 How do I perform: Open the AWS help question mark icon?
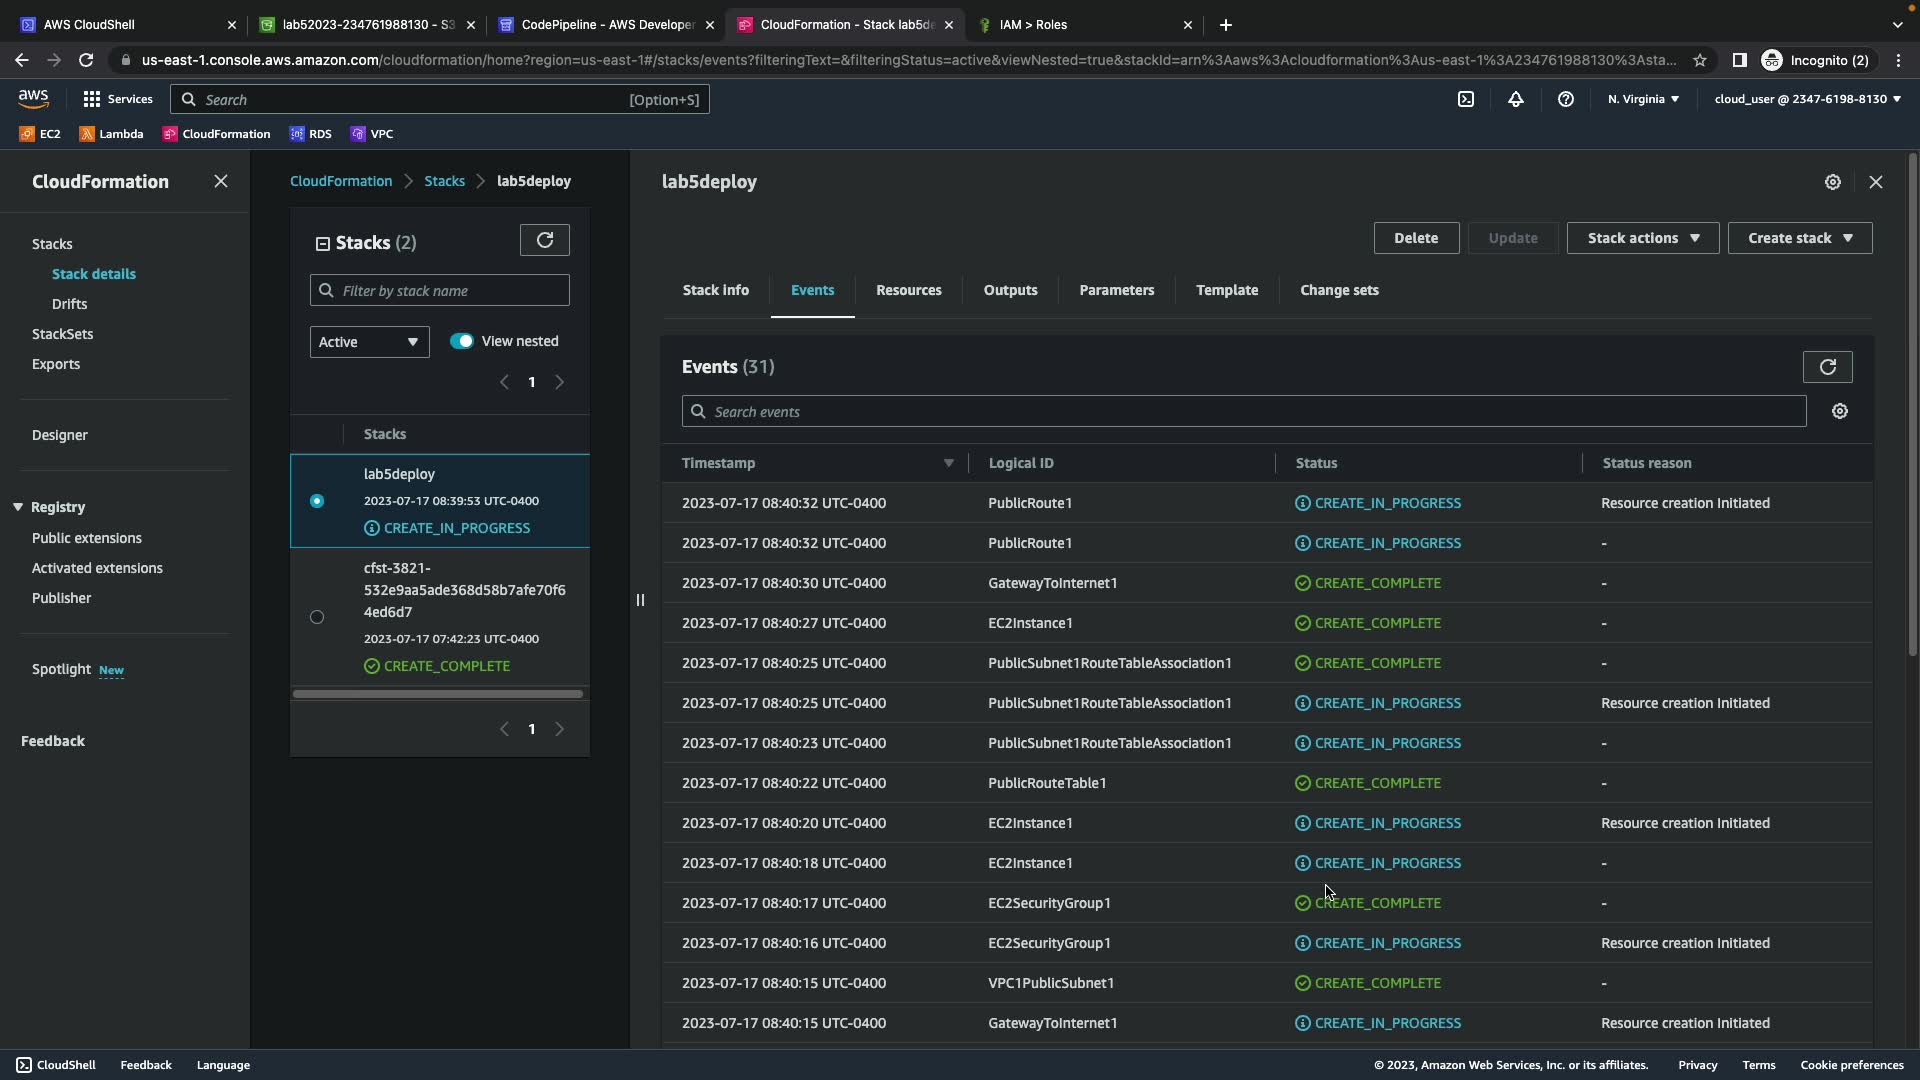(x=1566, y=99)
